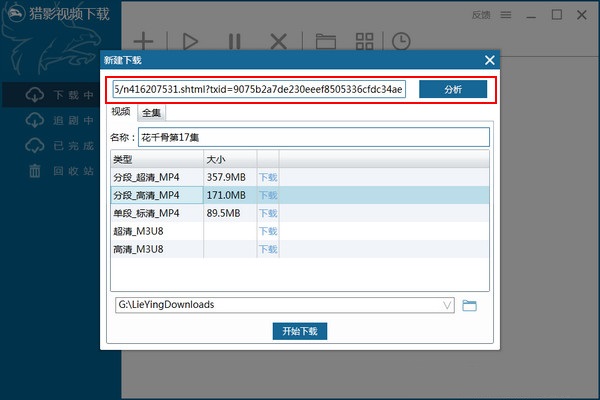Click the 反馈 feedback link
600x400 pixels.
481,15
